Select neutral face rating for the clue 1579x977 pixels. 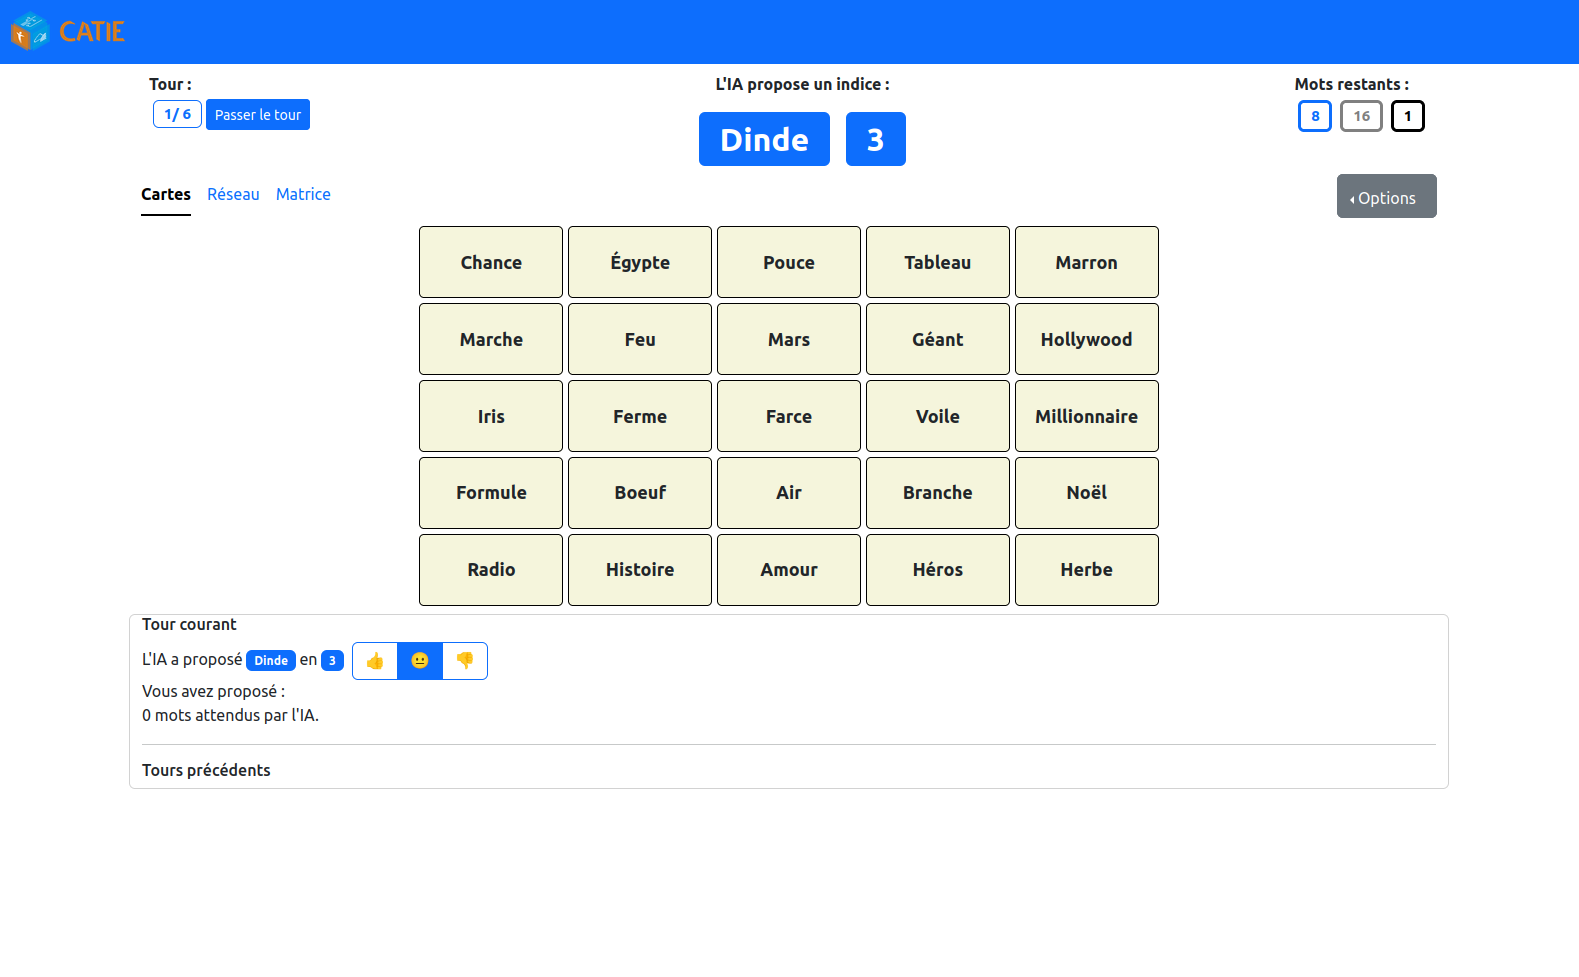click(420, 661)
